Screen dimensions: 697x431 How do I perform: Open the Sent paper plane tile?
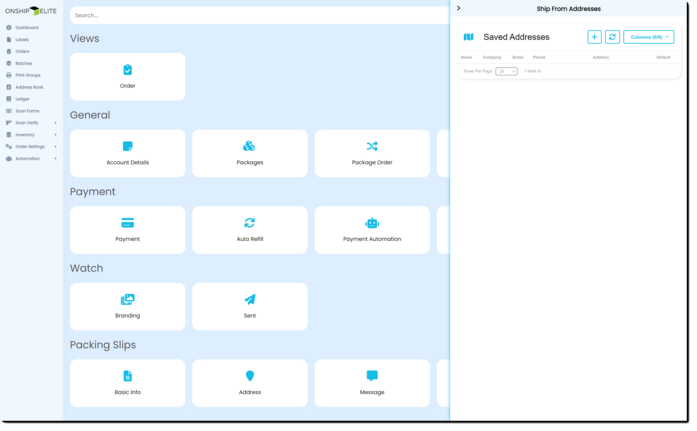(x=249, y=306)
